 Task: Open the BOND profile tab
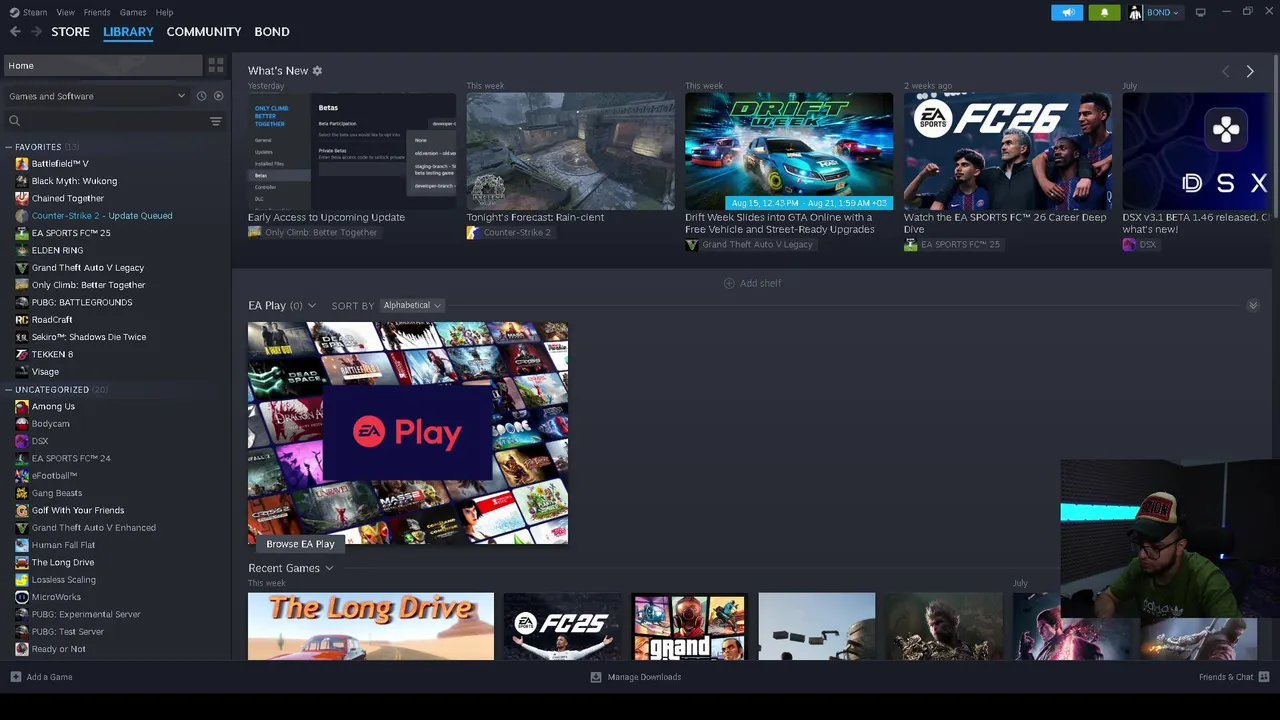272,32
